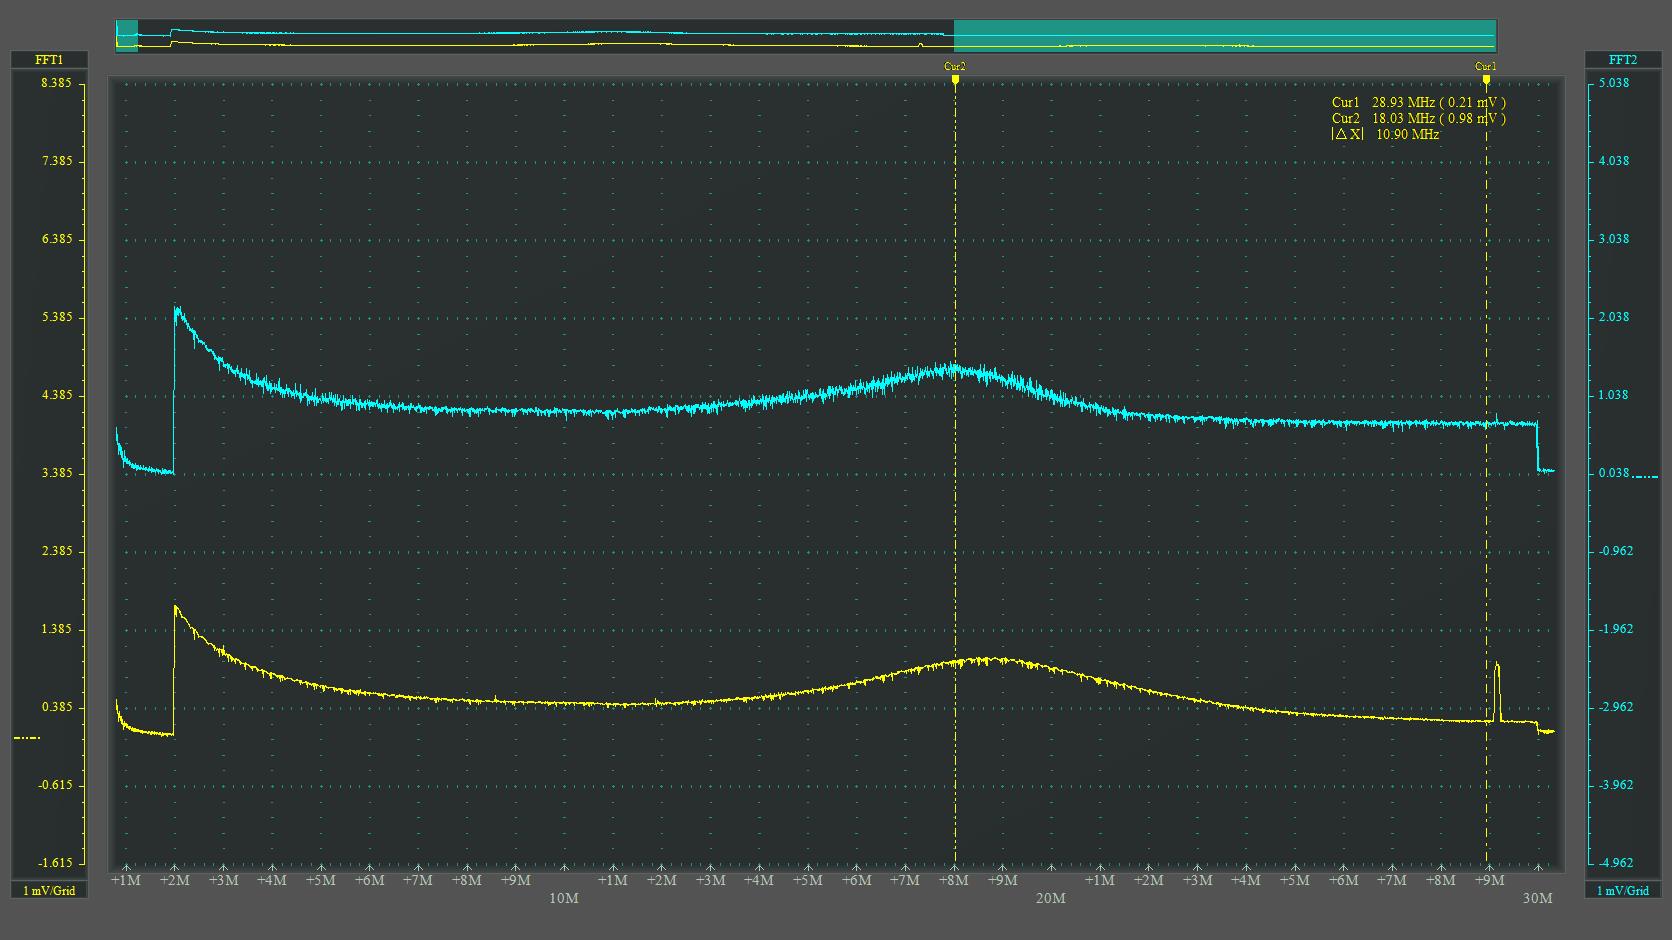
Task: Click the small teal block at overview start
Action: pyautogui.click(x=126, y=35)
